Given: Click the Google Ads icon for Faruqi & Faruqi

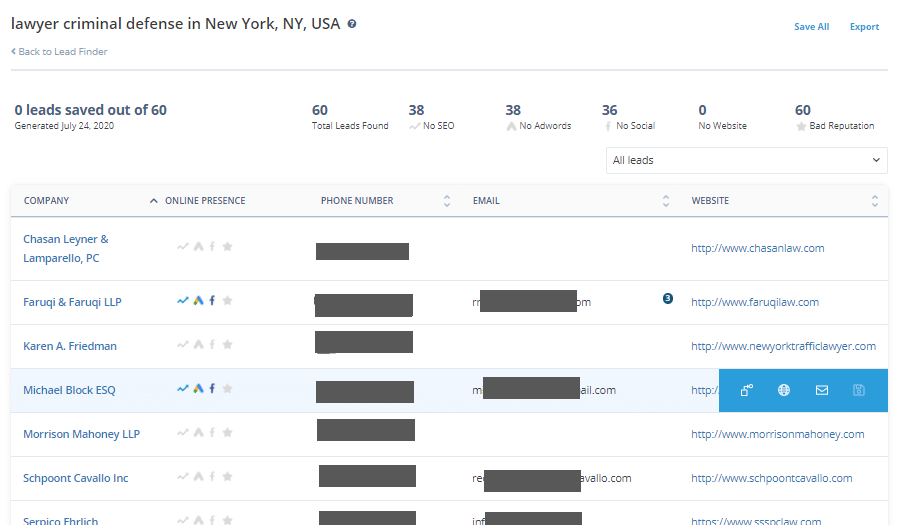Looking at the screenshot, I should [198, 301].
